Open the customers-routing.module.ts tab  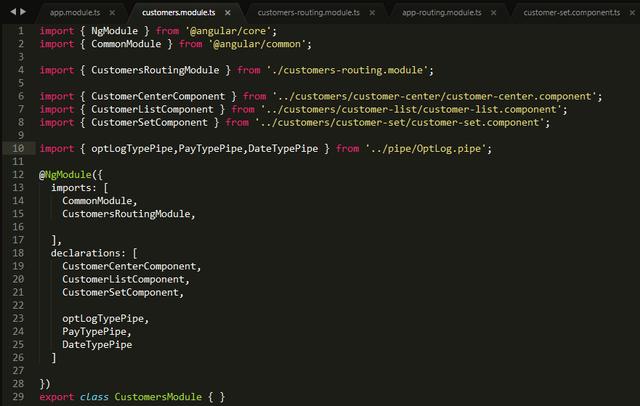point(309,13)
